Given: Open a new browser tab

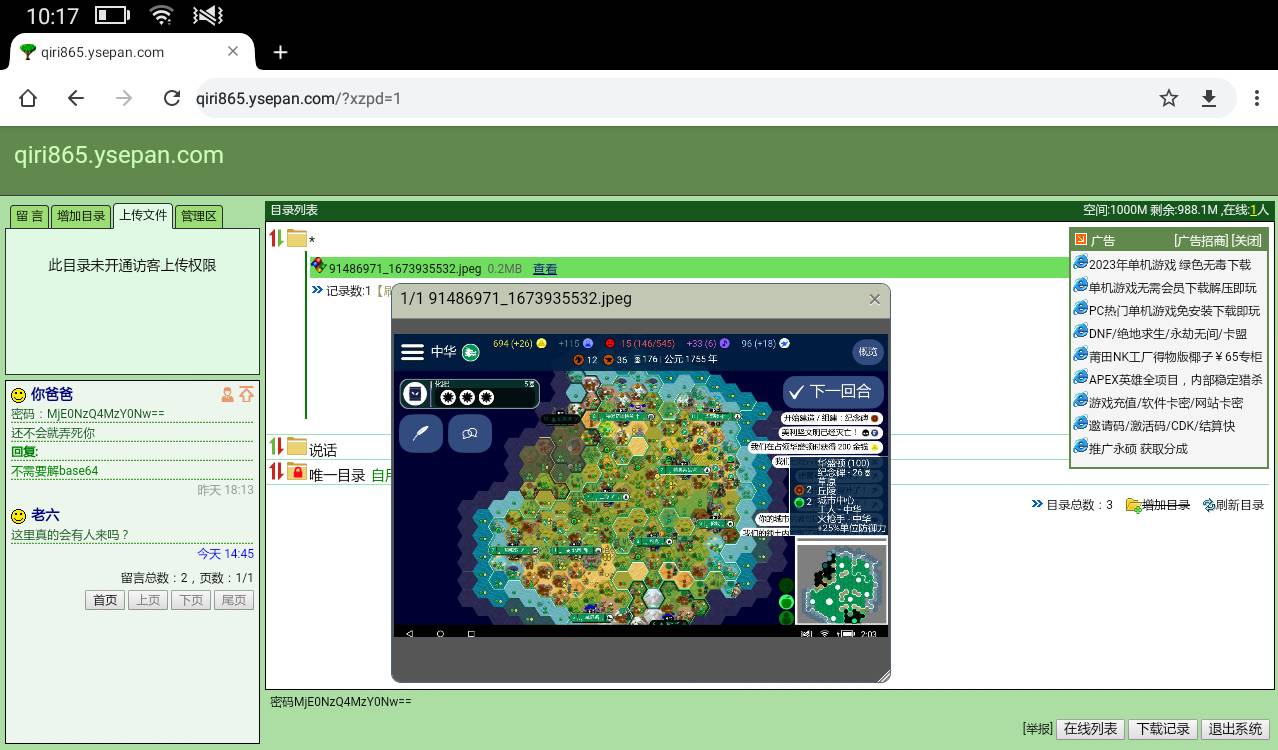Looking at the screenshot, I should click(281, 53).
